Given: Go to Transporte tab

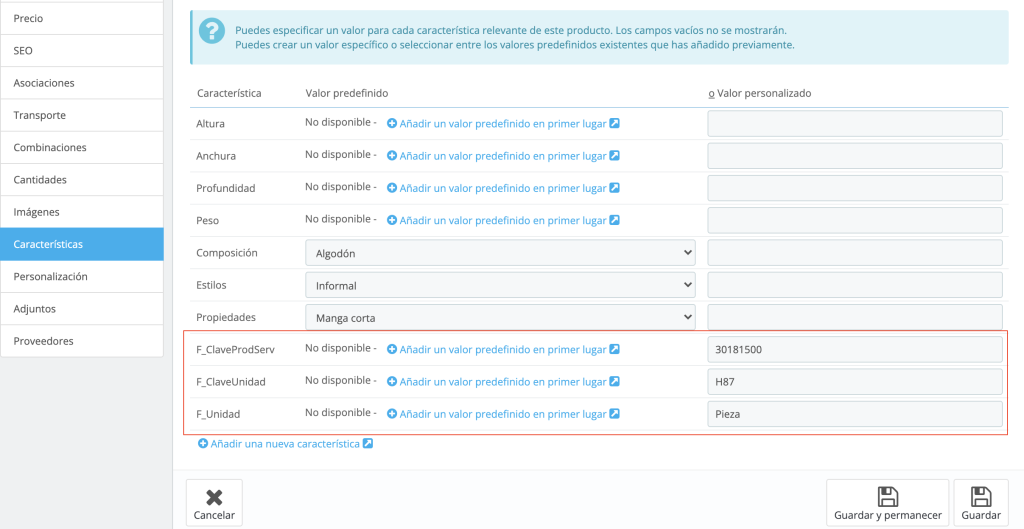Looking at the screenshot, I should click(82, 115).
